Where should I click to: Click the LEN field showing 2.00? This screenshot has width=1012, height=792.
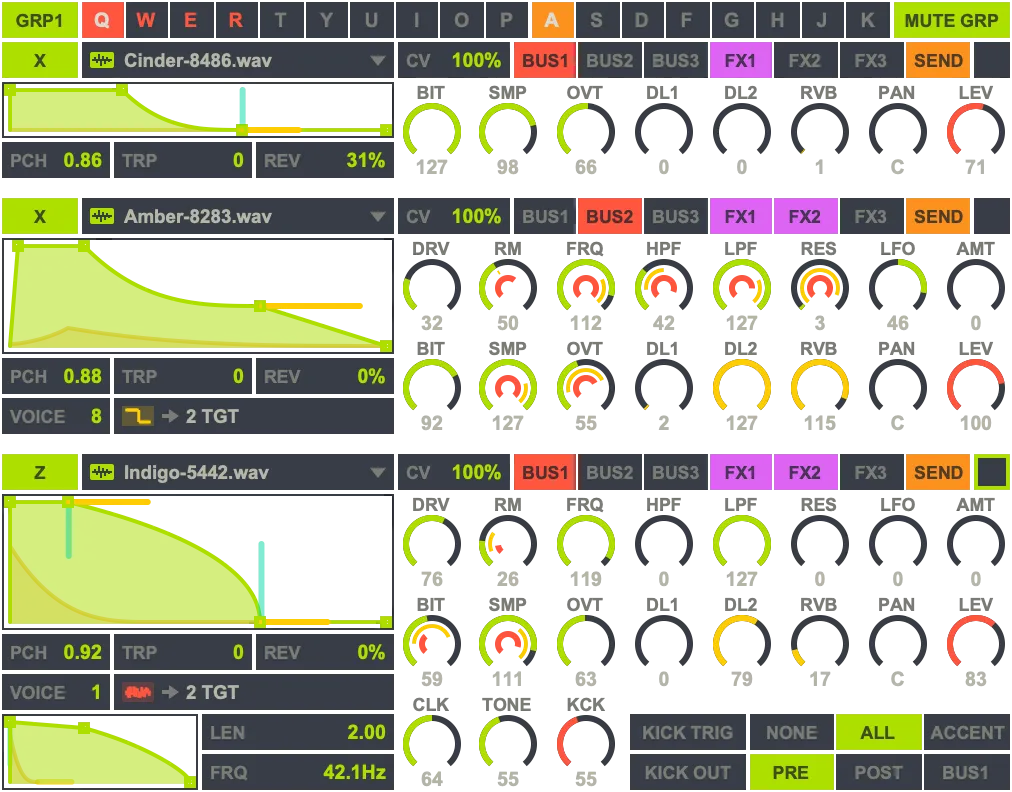[298, 732]
